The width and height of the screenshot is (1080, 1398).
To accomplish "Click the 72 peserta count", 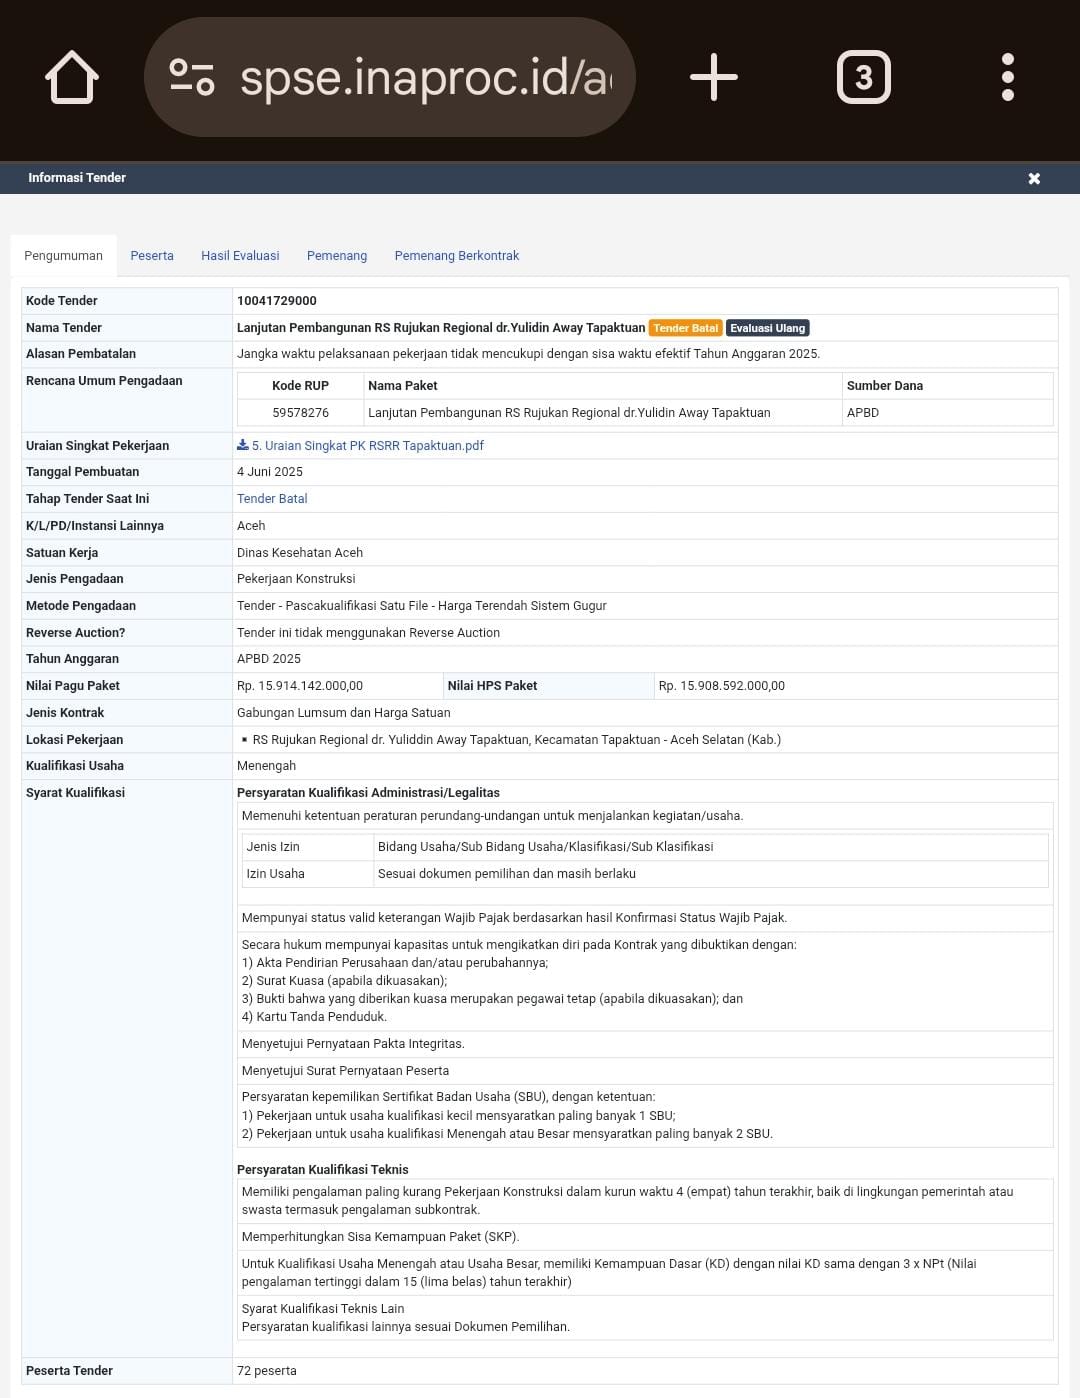I will [x=267, y=1371].
